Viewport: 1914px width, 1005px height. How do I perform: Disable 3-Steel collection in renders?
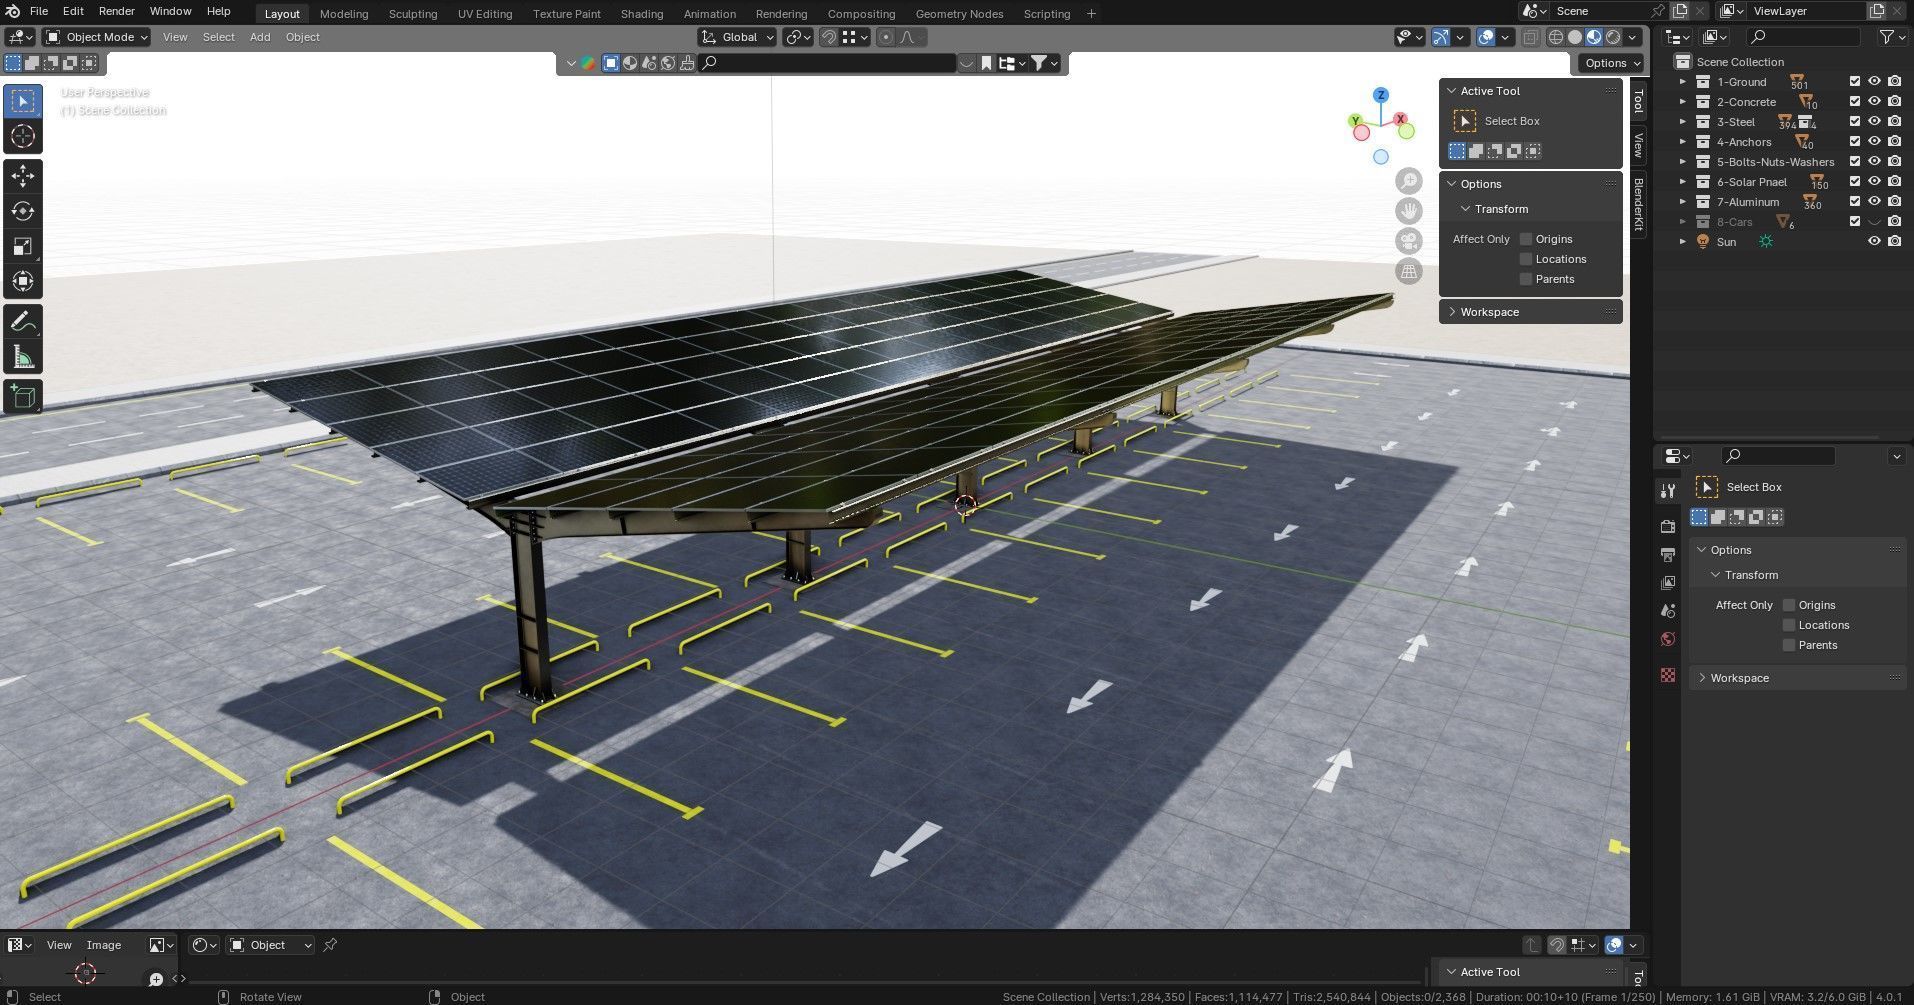point(1895,122)
